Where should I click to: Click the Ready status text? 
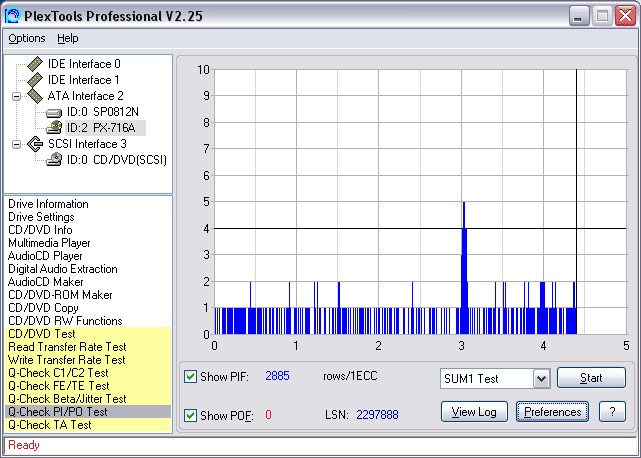(x=24, y=445)
